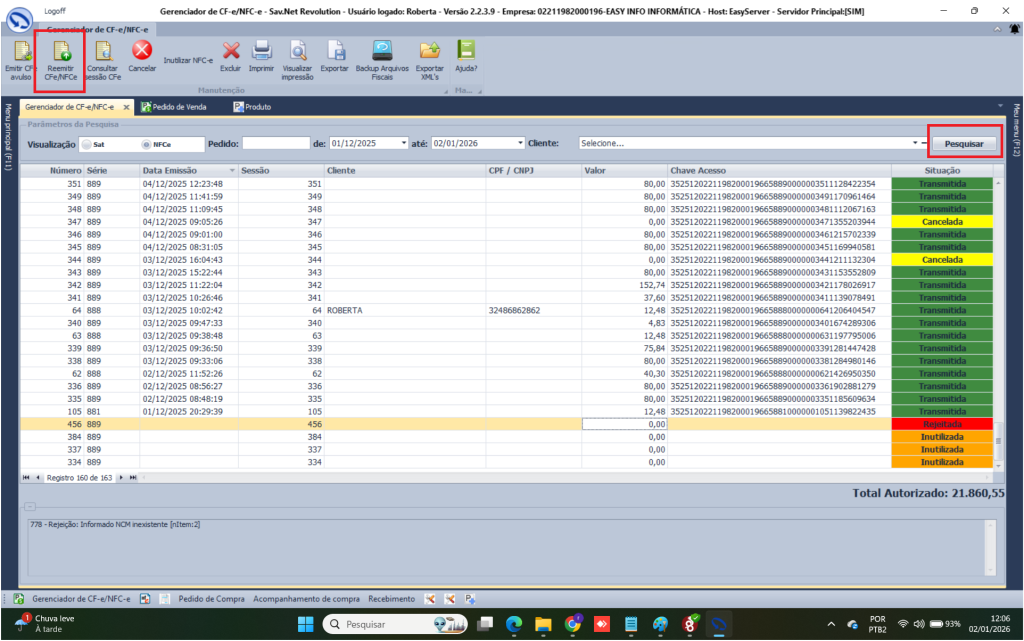The image size is (1024, 641).
Task: Collapse the rejection message panel
Action: [30, 506]
